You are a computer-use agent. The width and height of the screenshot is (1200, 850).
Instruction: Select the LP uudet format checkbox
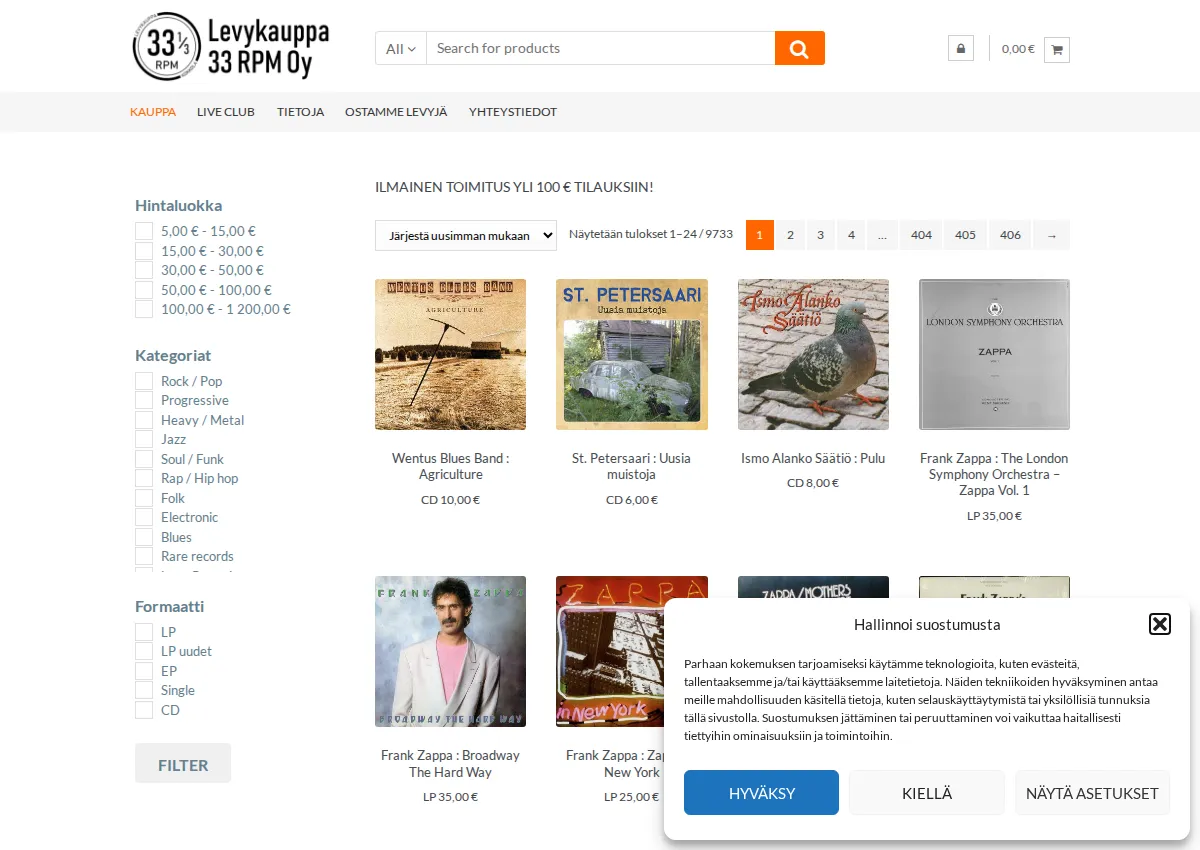(144, 651)
